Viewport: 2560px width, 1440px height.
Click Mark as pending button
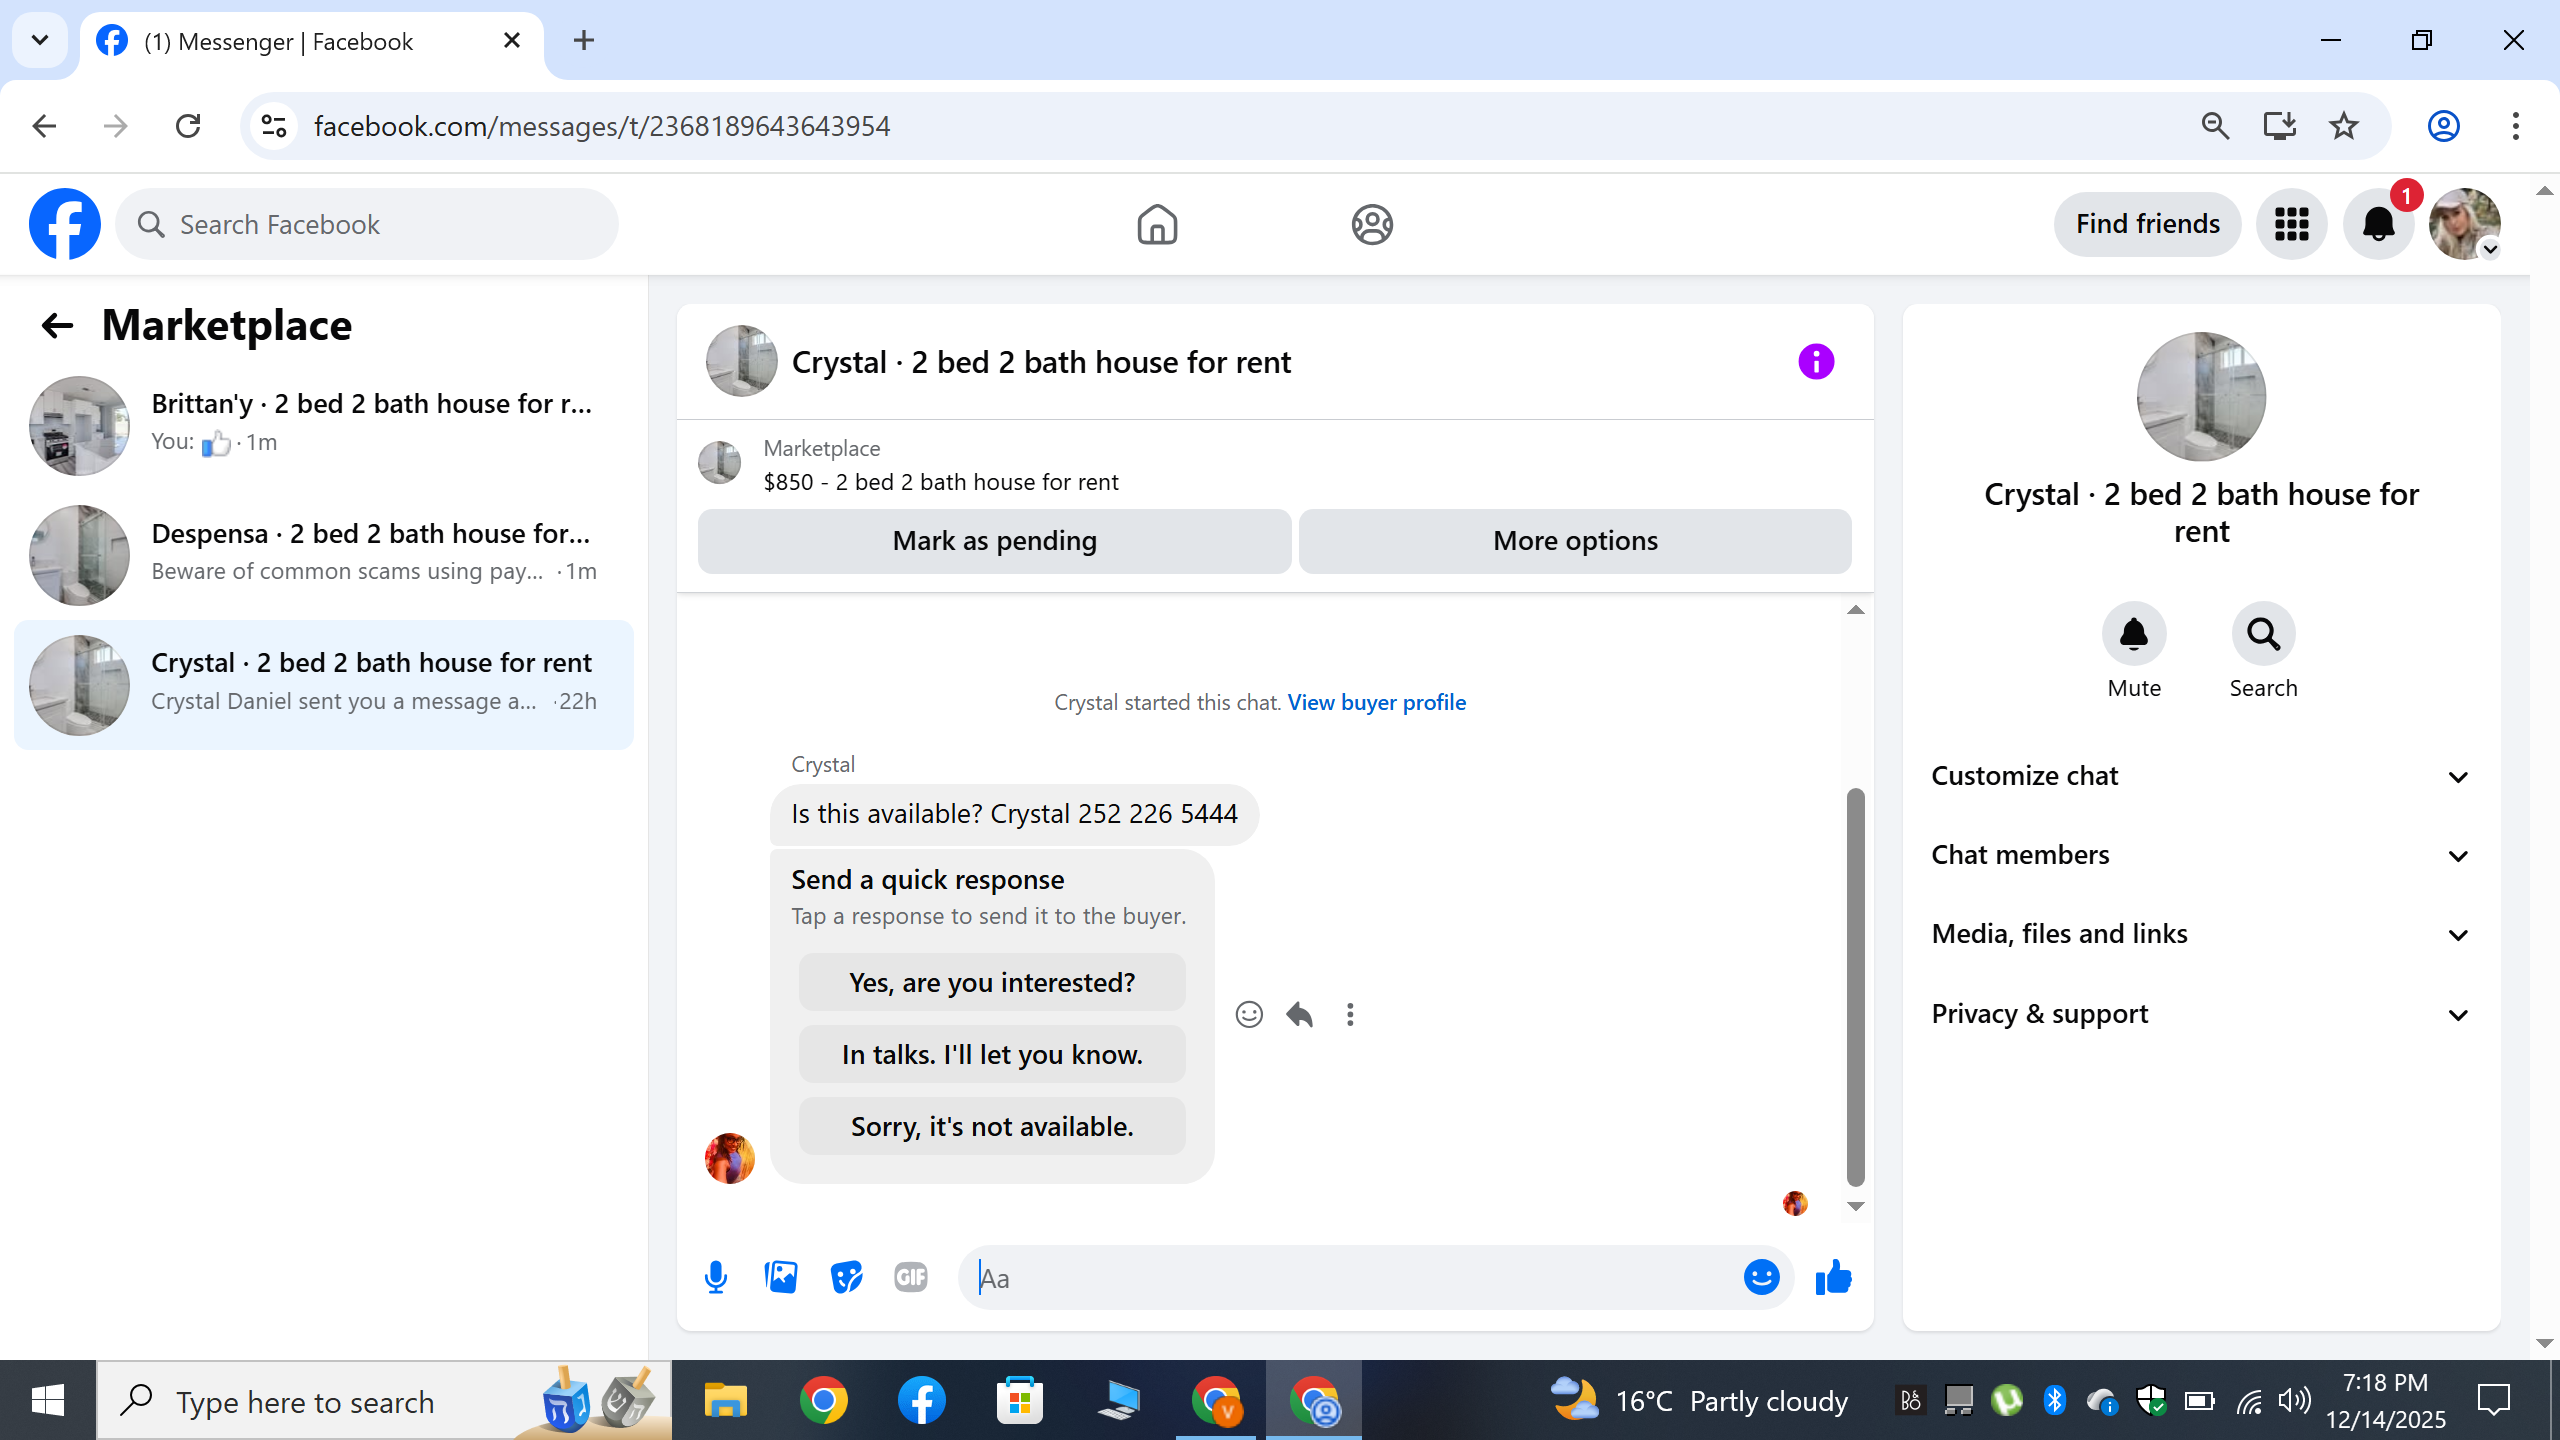pyautogui.click(x=994, y=541)
